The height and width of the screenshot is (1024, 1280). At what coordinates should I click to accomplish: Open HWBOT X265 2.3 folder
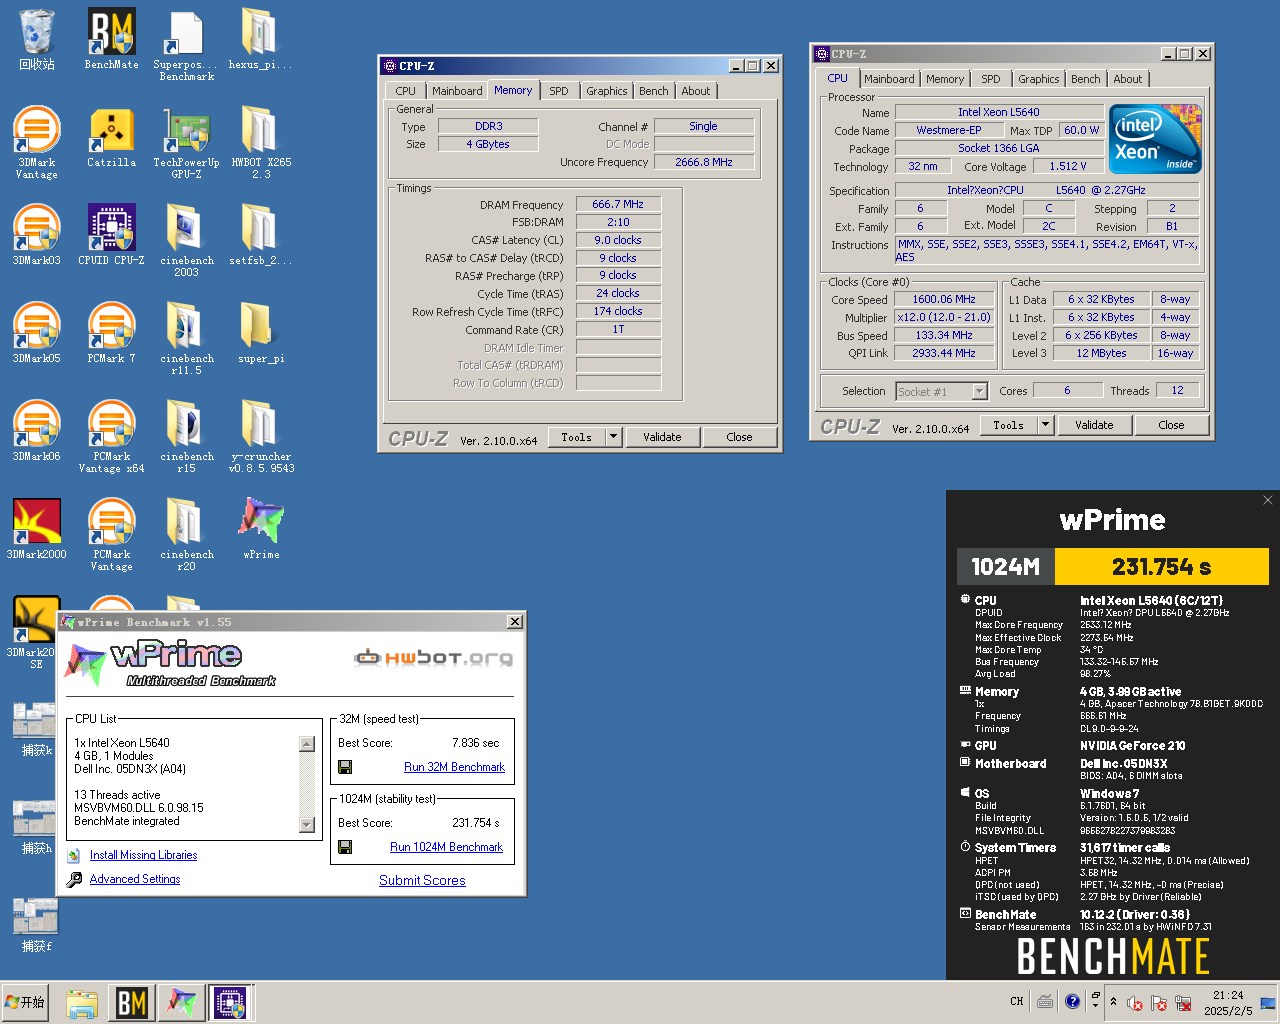tap(260, 143)
